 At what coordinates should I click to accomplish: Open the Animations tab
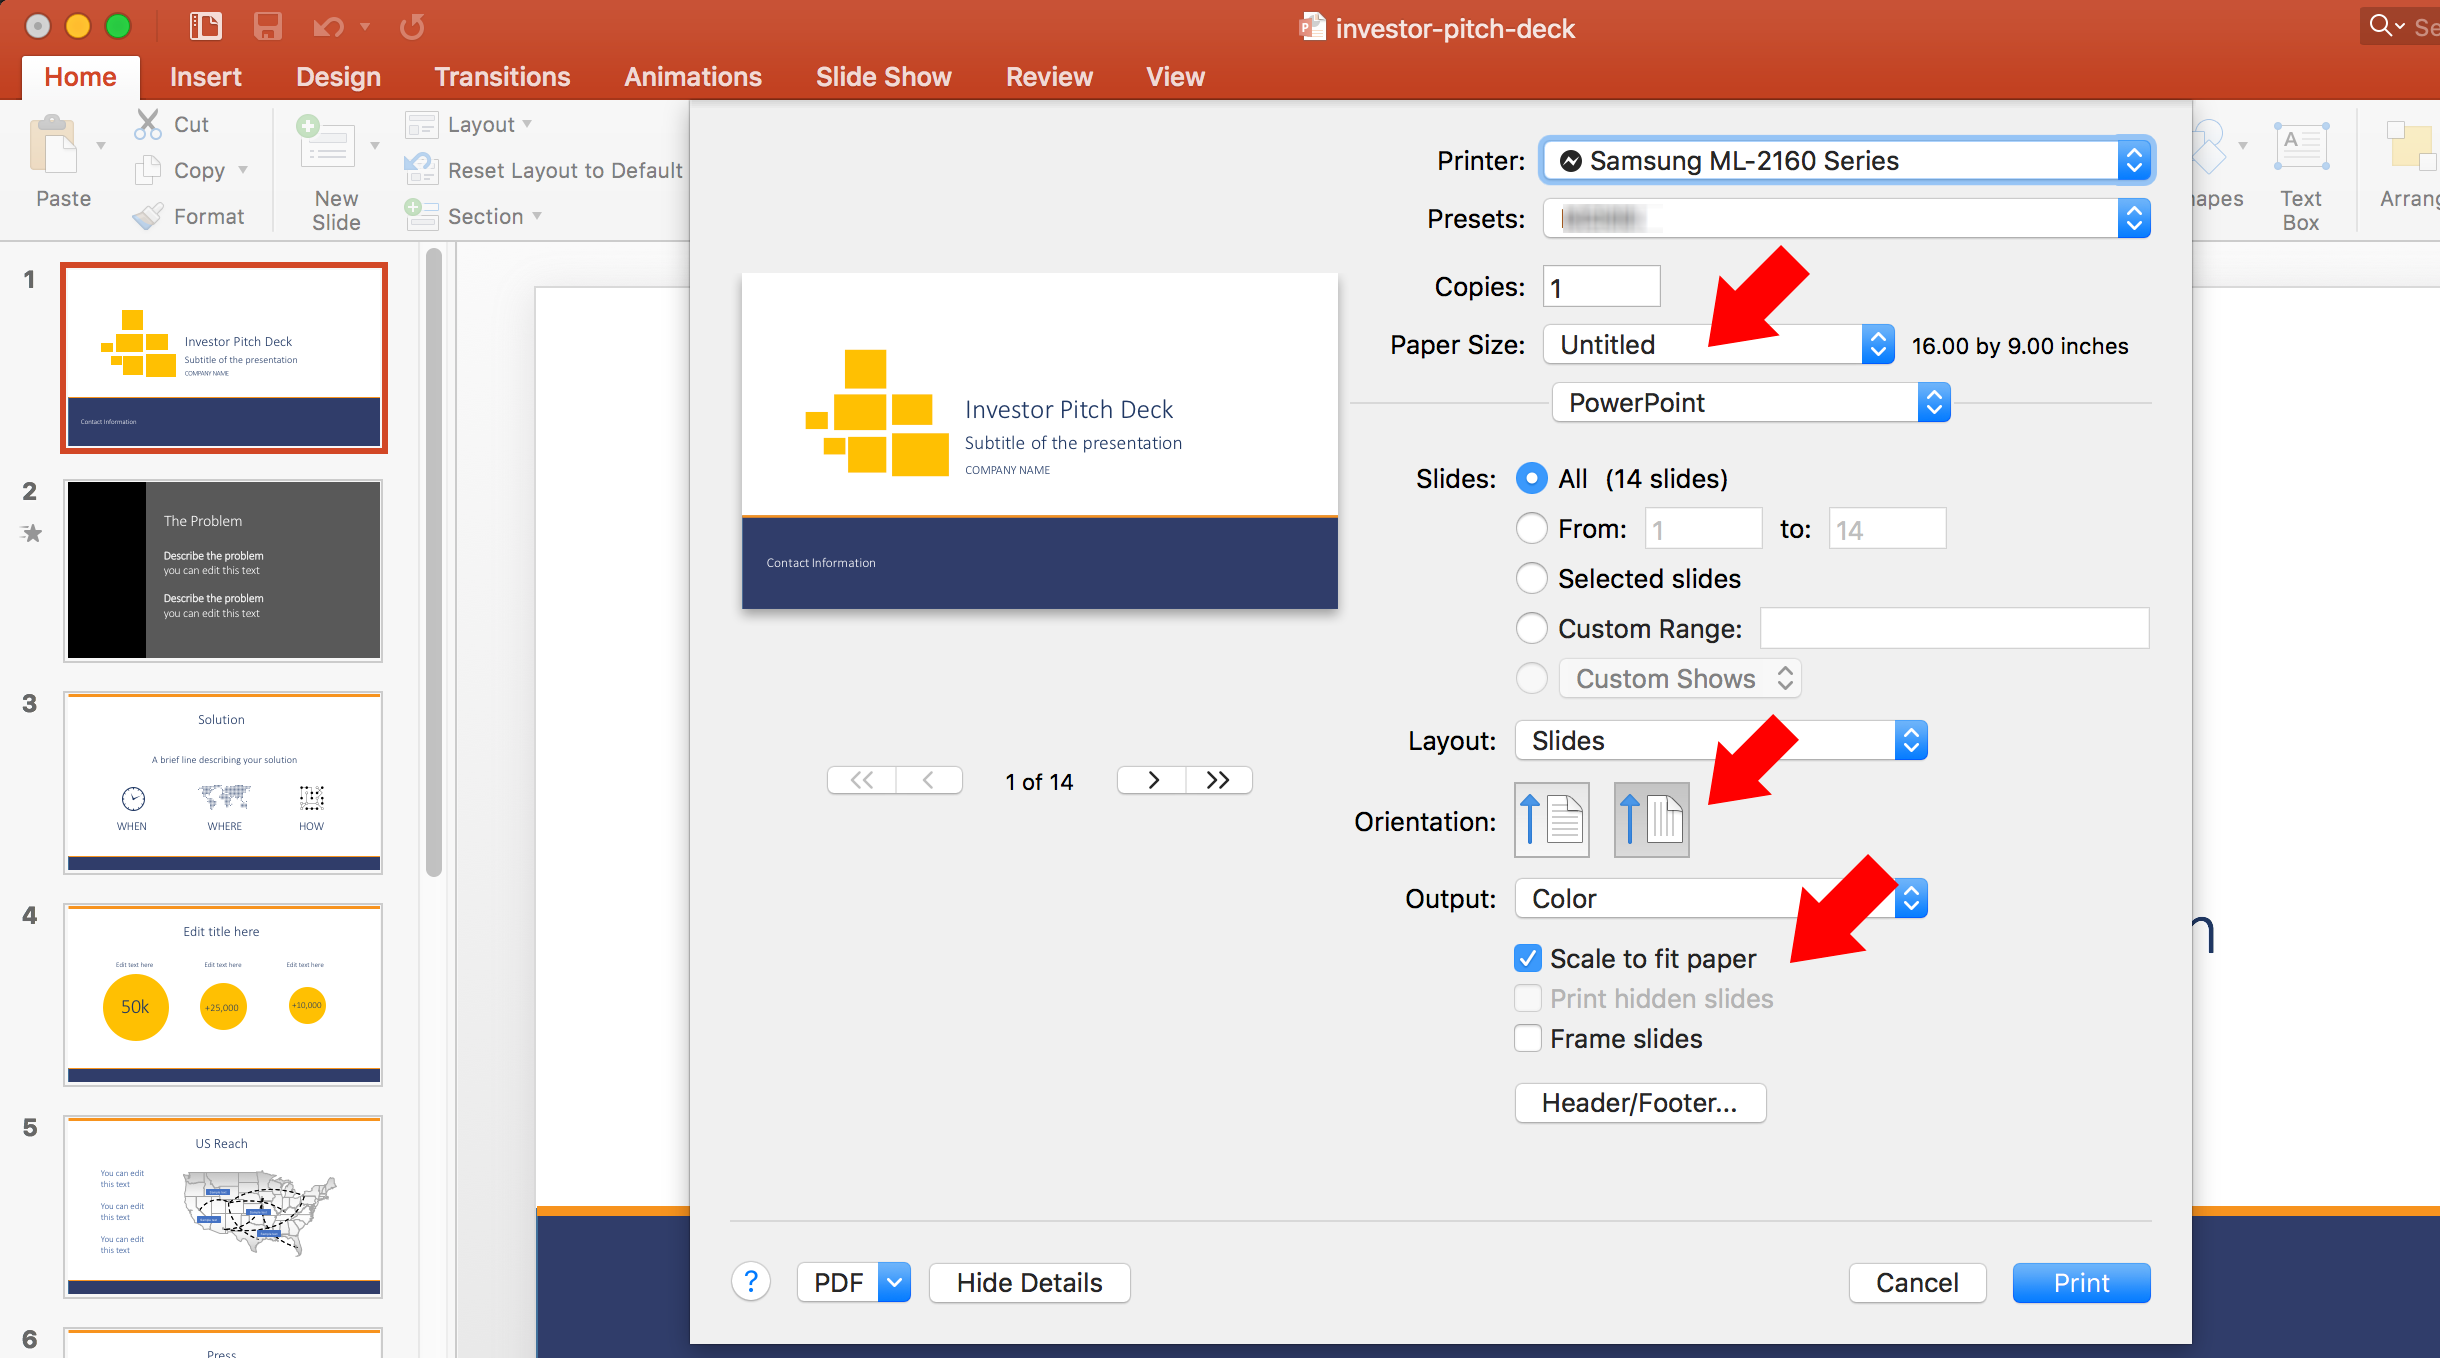point(691,75)
